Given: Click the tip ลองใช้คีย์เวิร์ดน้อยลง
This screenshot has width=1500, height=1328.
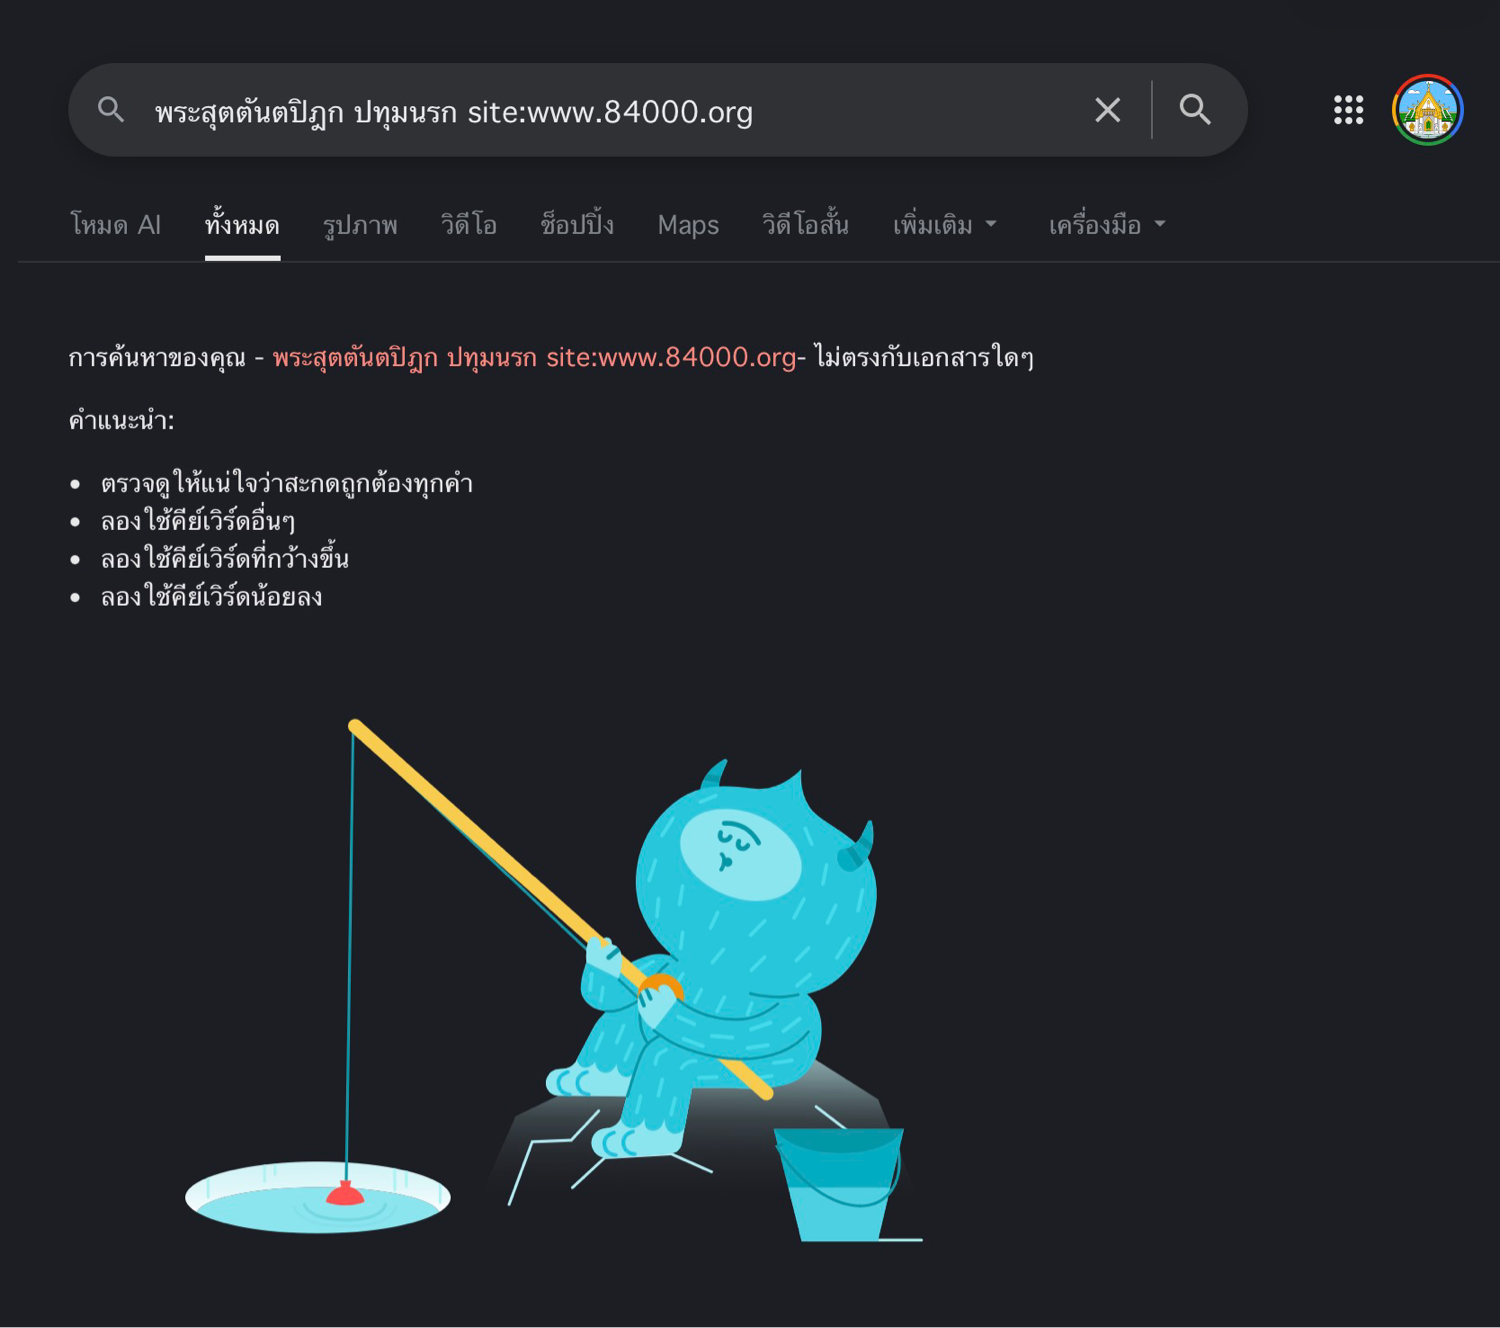Looking at the screenshot, I should [x=211, y=597].
